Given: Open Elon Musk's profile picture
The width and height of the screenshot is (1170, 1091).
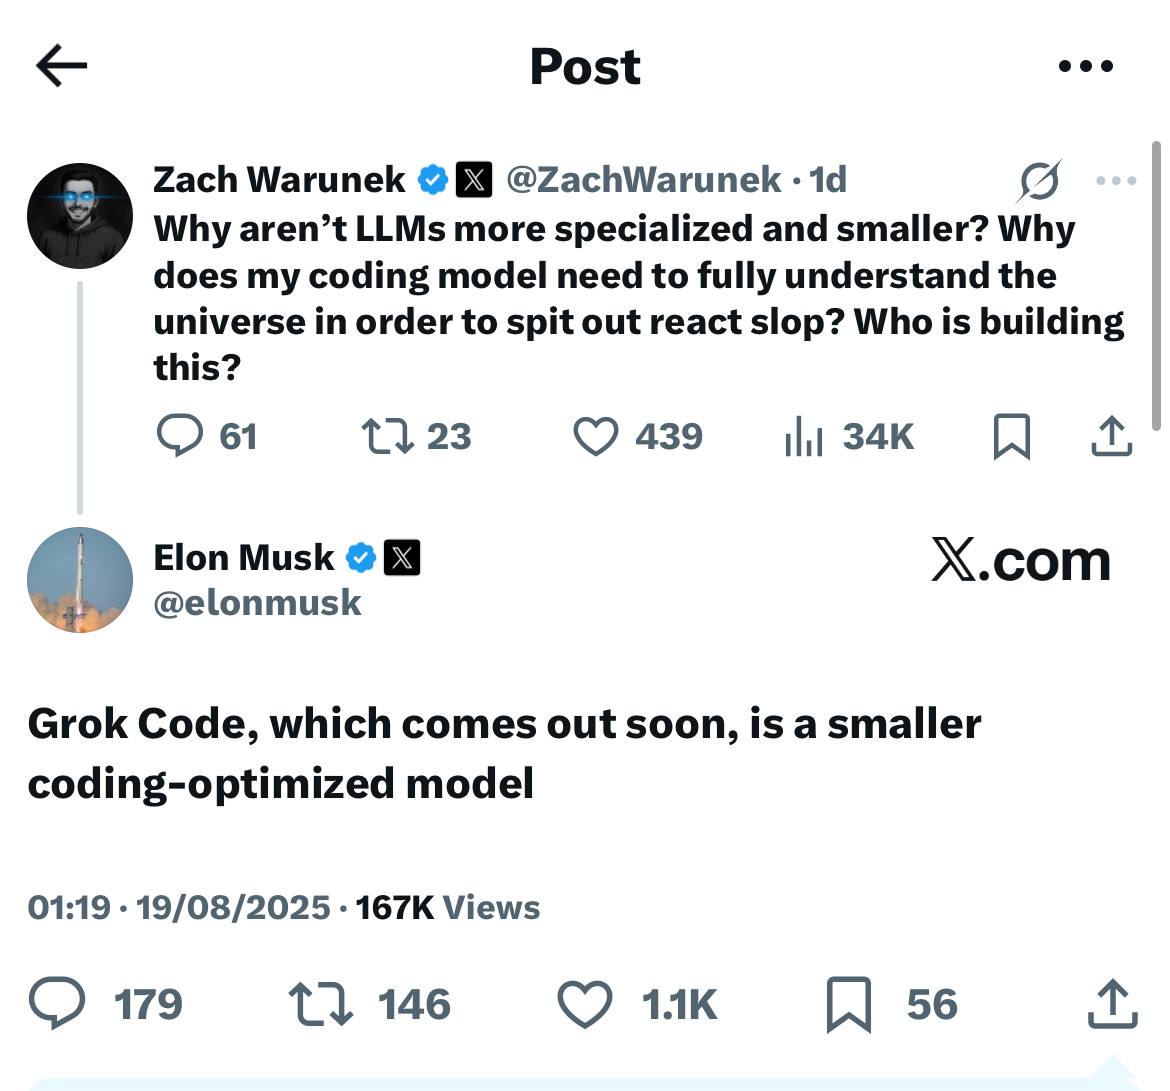Looking at the screenshot, I should pyautogui.click(x=78, y=580).
